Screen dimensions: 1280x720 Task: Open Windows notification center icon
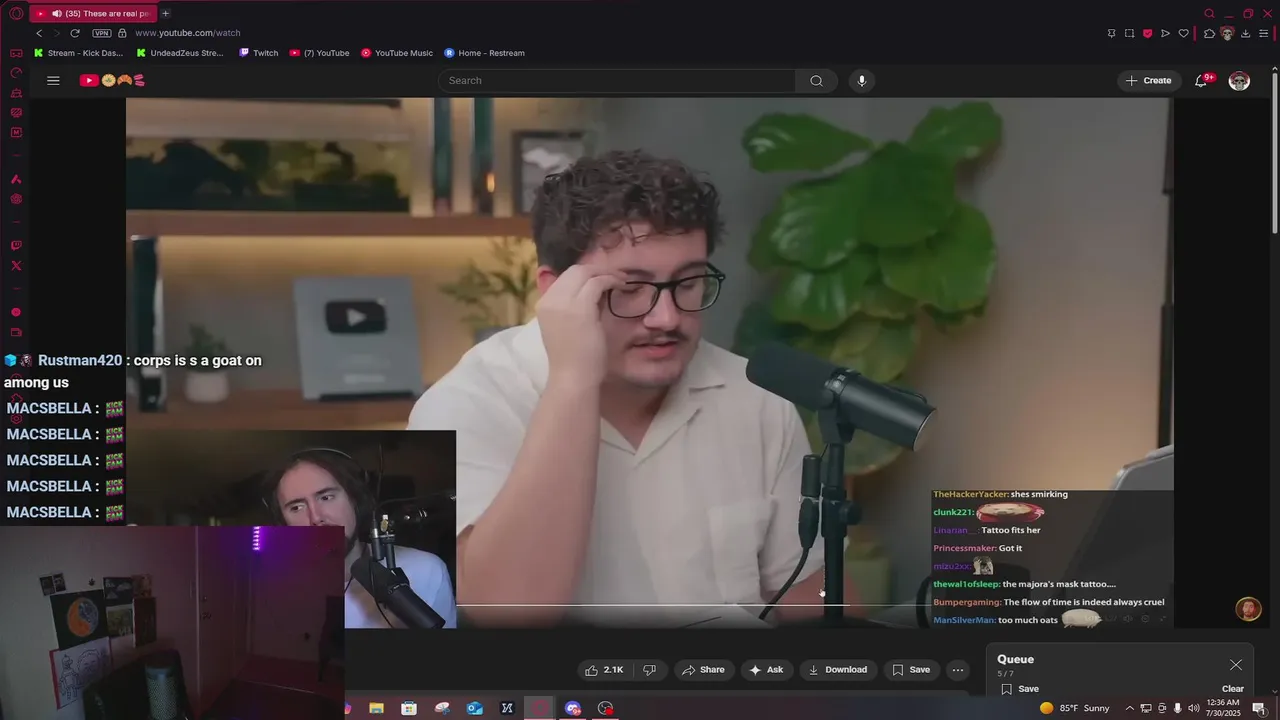coord(1259,708)
